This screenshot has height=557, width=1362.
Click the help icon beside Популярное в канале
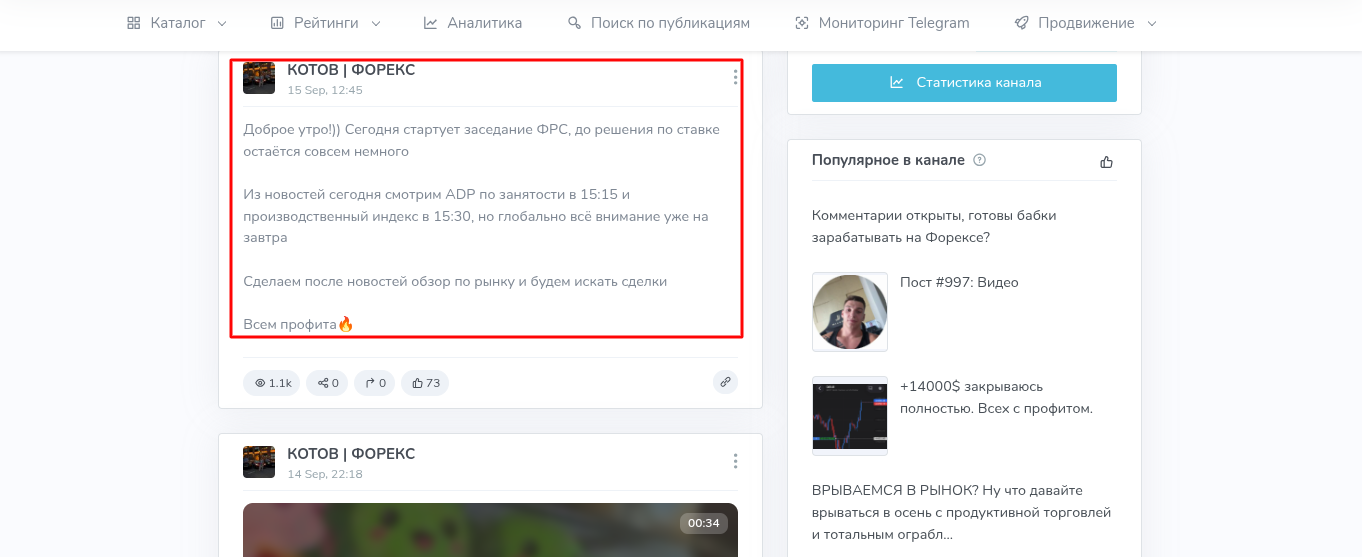pos(980,160)
